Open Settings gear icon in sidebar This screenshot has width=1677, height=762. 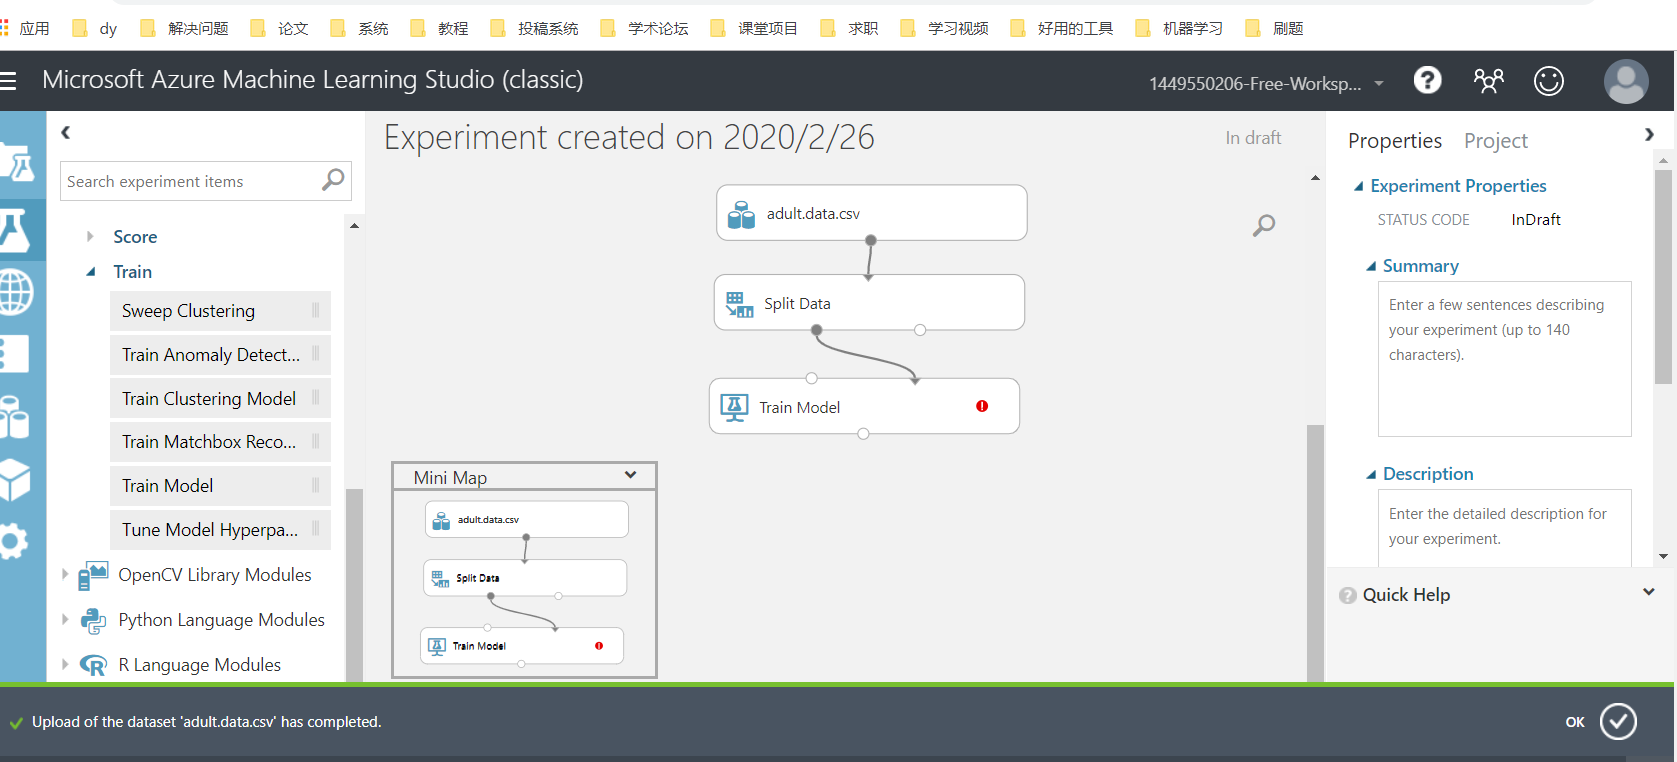pyautogui.click(x=13, y=542)
